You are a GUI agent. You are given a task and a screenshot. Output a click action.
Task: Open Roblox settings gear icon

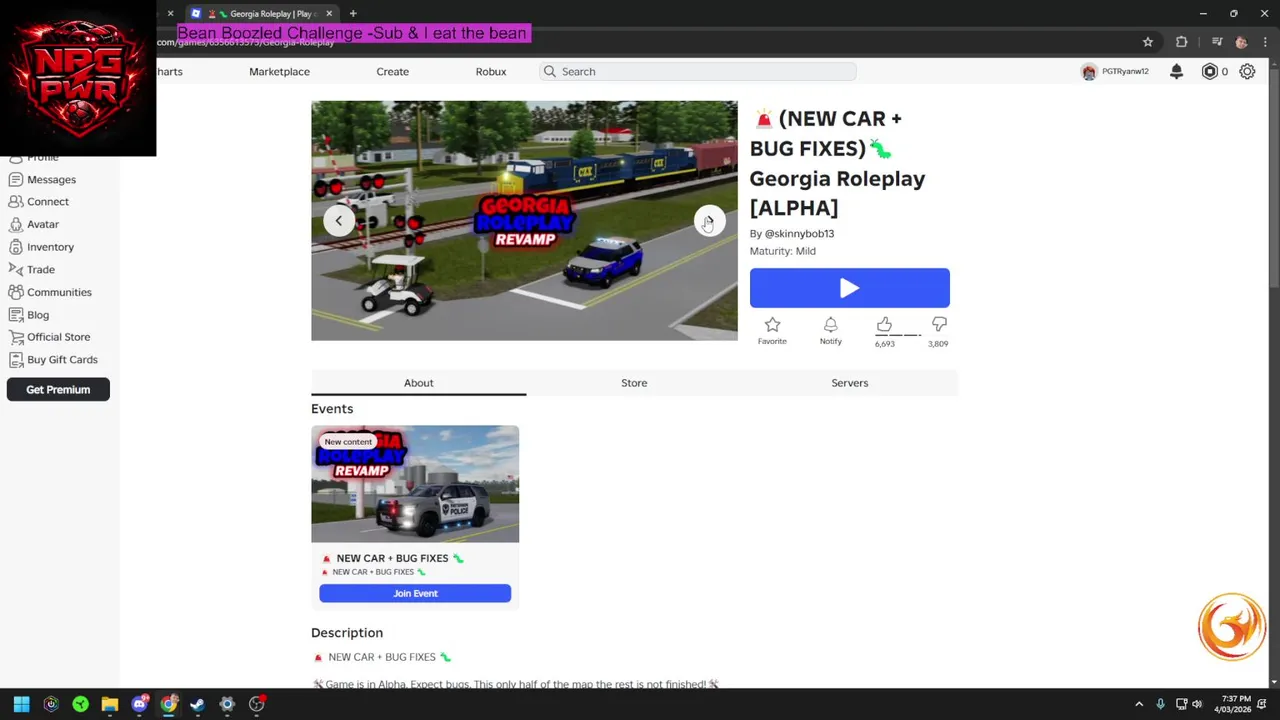click(x=1247, y=71)
